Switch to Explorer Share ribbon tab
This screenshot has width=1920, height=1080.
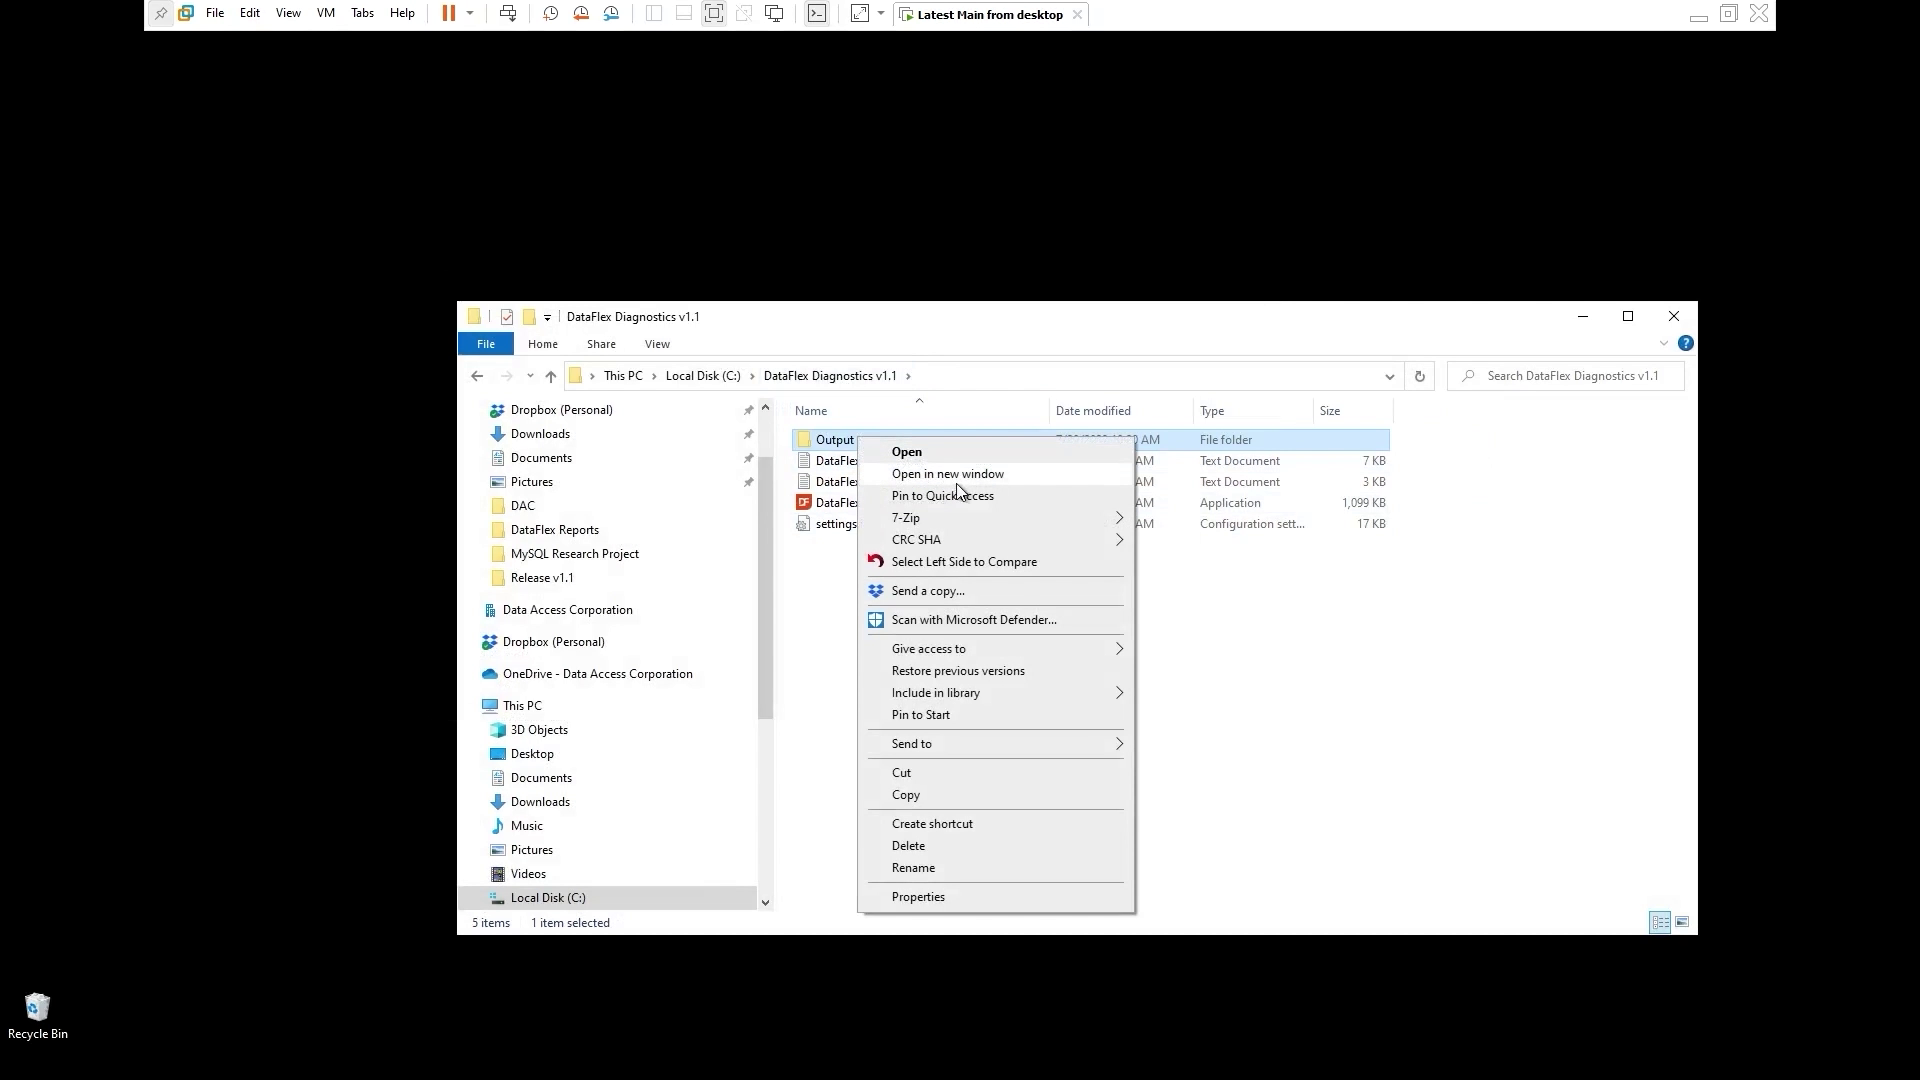tap(601, 344)
